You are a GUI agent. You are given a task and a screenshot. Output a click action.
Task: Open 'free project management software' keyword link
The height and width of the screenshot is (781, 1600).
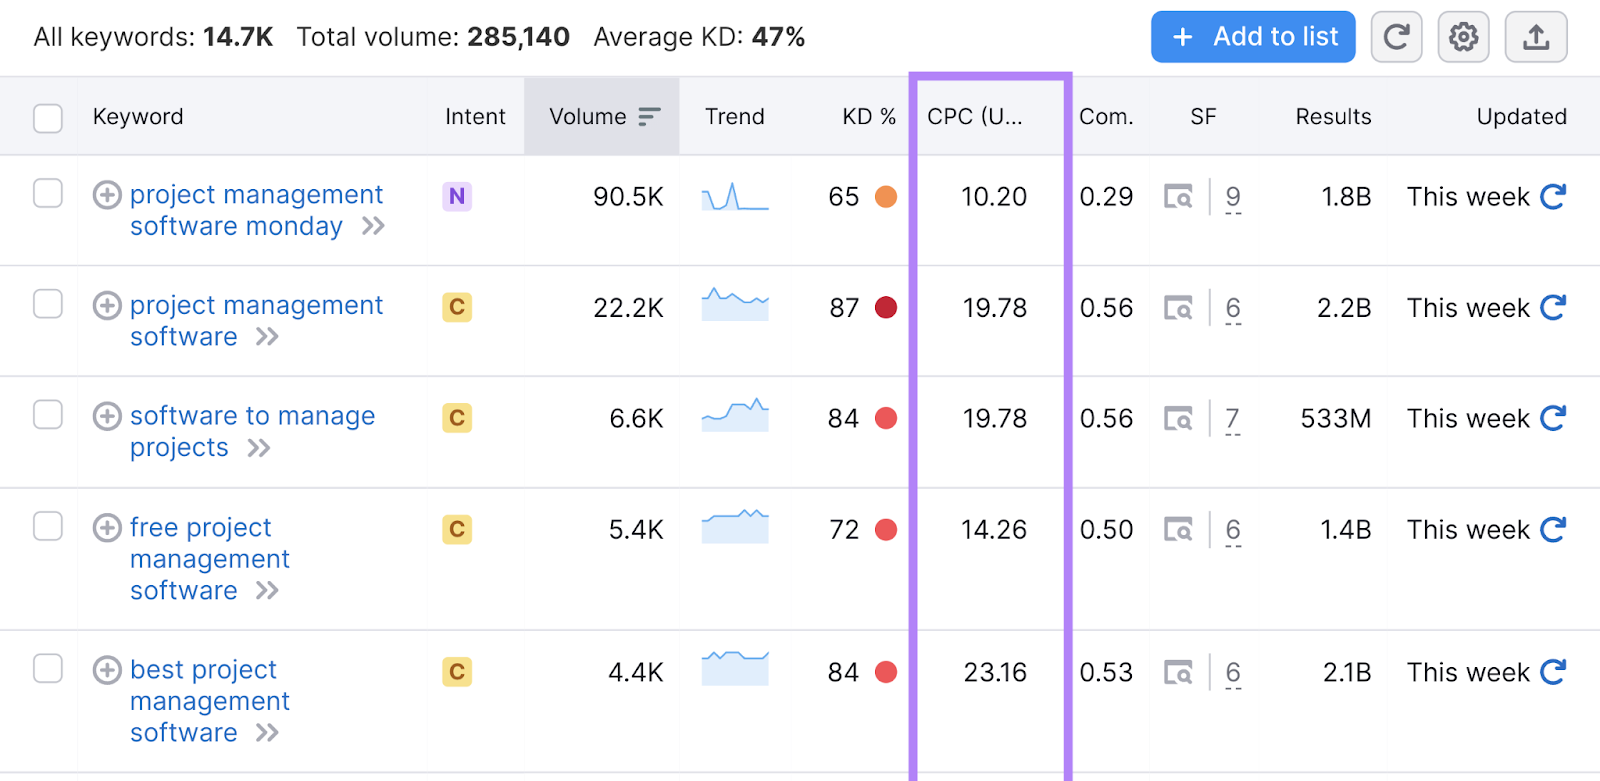tap(210, 559)
